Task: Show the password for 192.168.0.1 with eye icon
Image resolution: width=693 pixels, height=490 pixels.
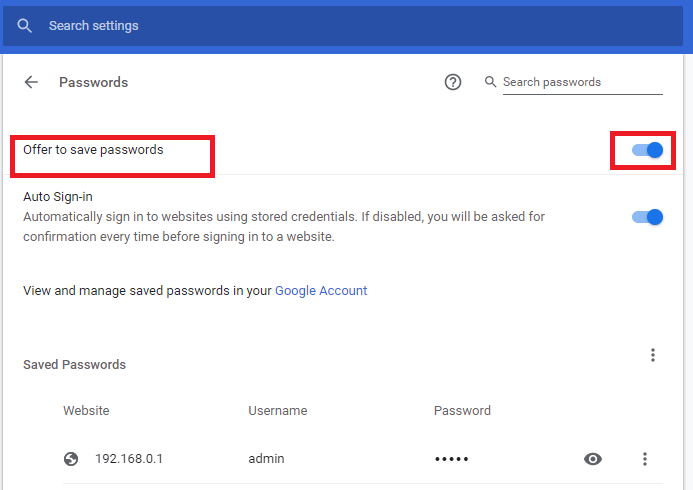Action: pyautogui.click(x=593, y=459)
